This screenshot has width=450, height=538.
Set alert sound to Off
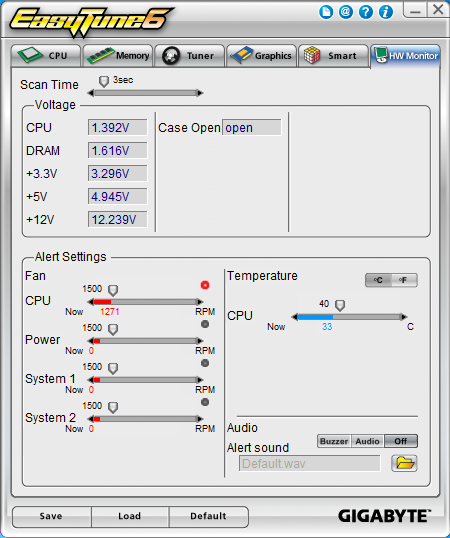click(x=401, y=441)
